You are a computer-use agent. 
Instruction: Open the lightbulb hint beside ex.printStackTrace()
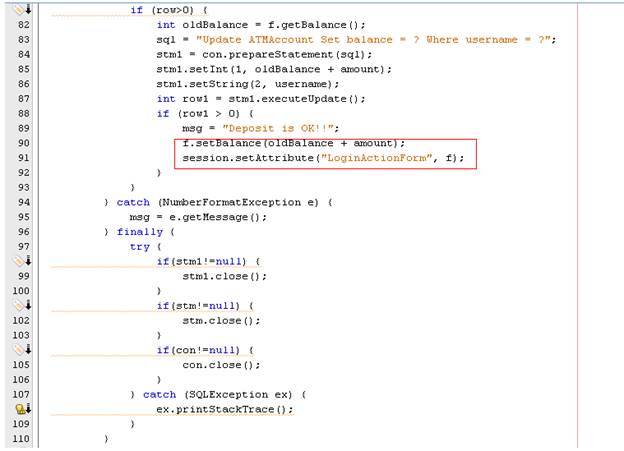[x=23, y=409]
